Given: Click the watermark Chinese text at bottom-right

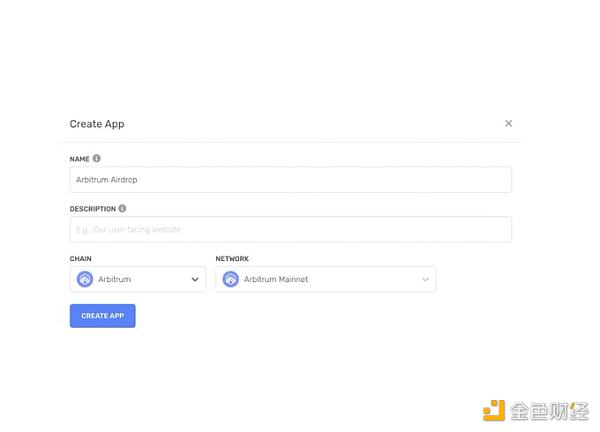Looking at the screenshot, I should pos(550,411).
